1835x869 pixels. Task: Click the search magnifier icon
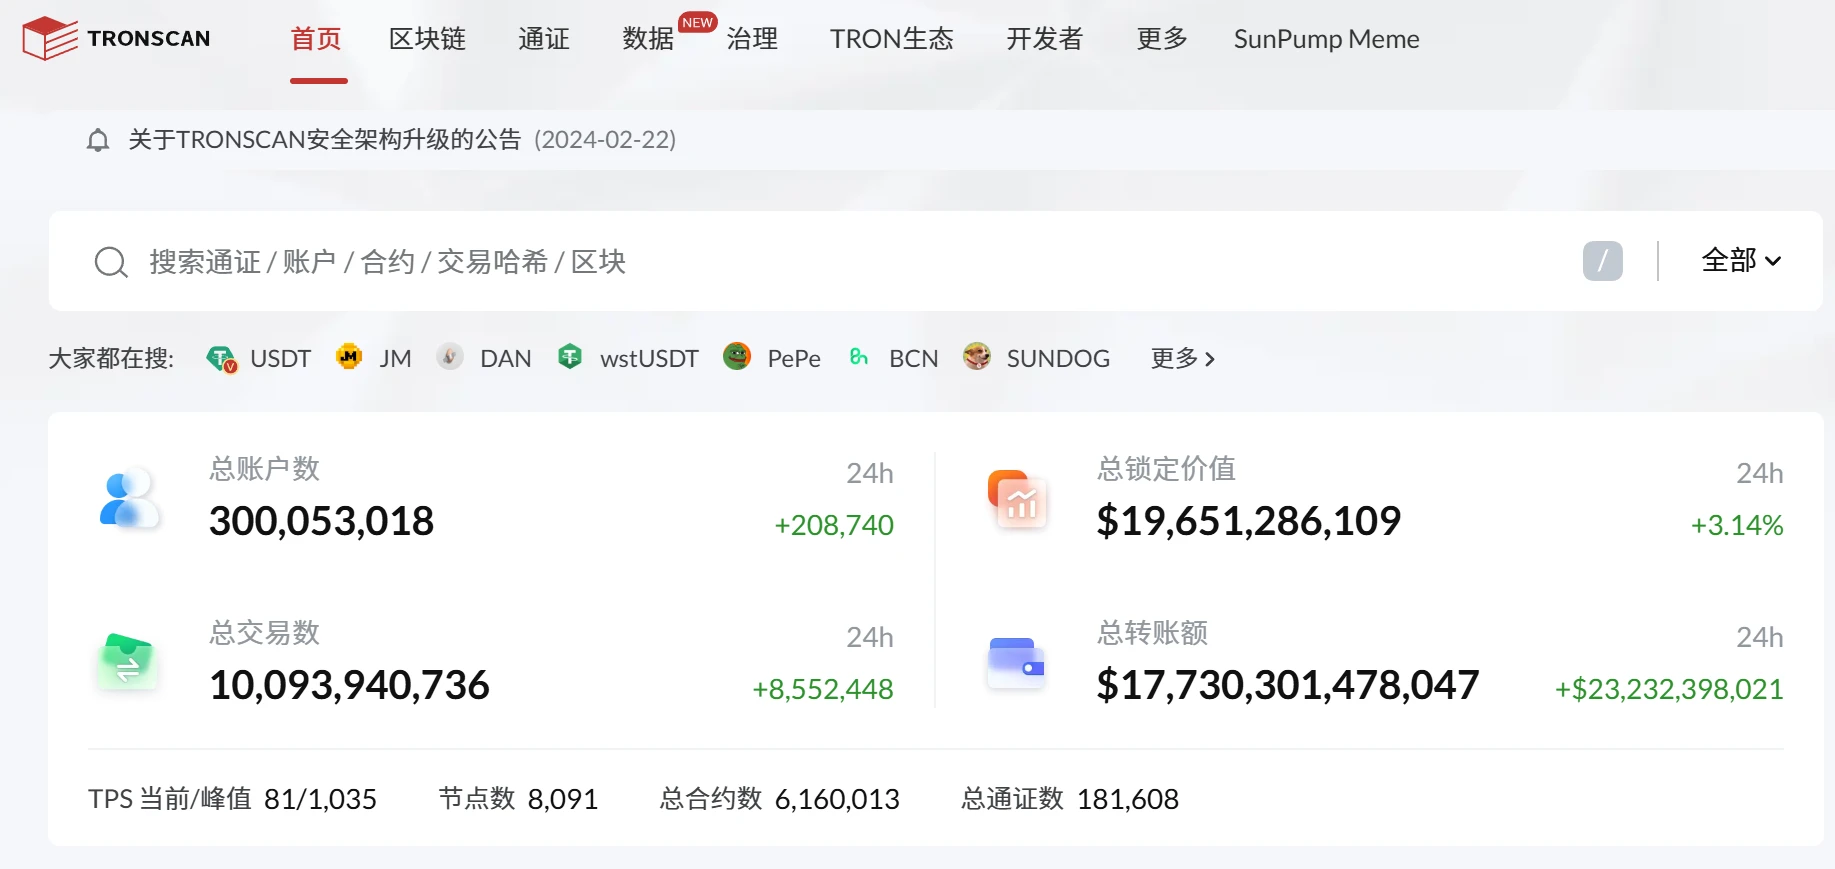pyautogui.click(x=111, y=262)
